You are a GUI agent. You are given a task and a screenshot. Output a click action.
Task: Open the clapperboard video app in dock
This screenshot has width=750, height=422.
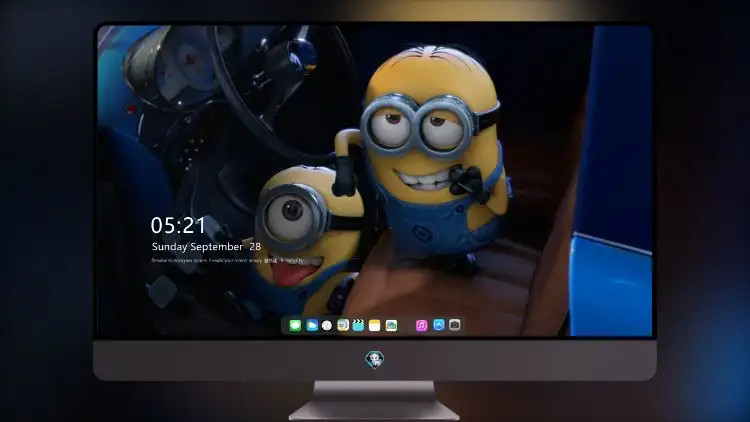tap(358, 325)
